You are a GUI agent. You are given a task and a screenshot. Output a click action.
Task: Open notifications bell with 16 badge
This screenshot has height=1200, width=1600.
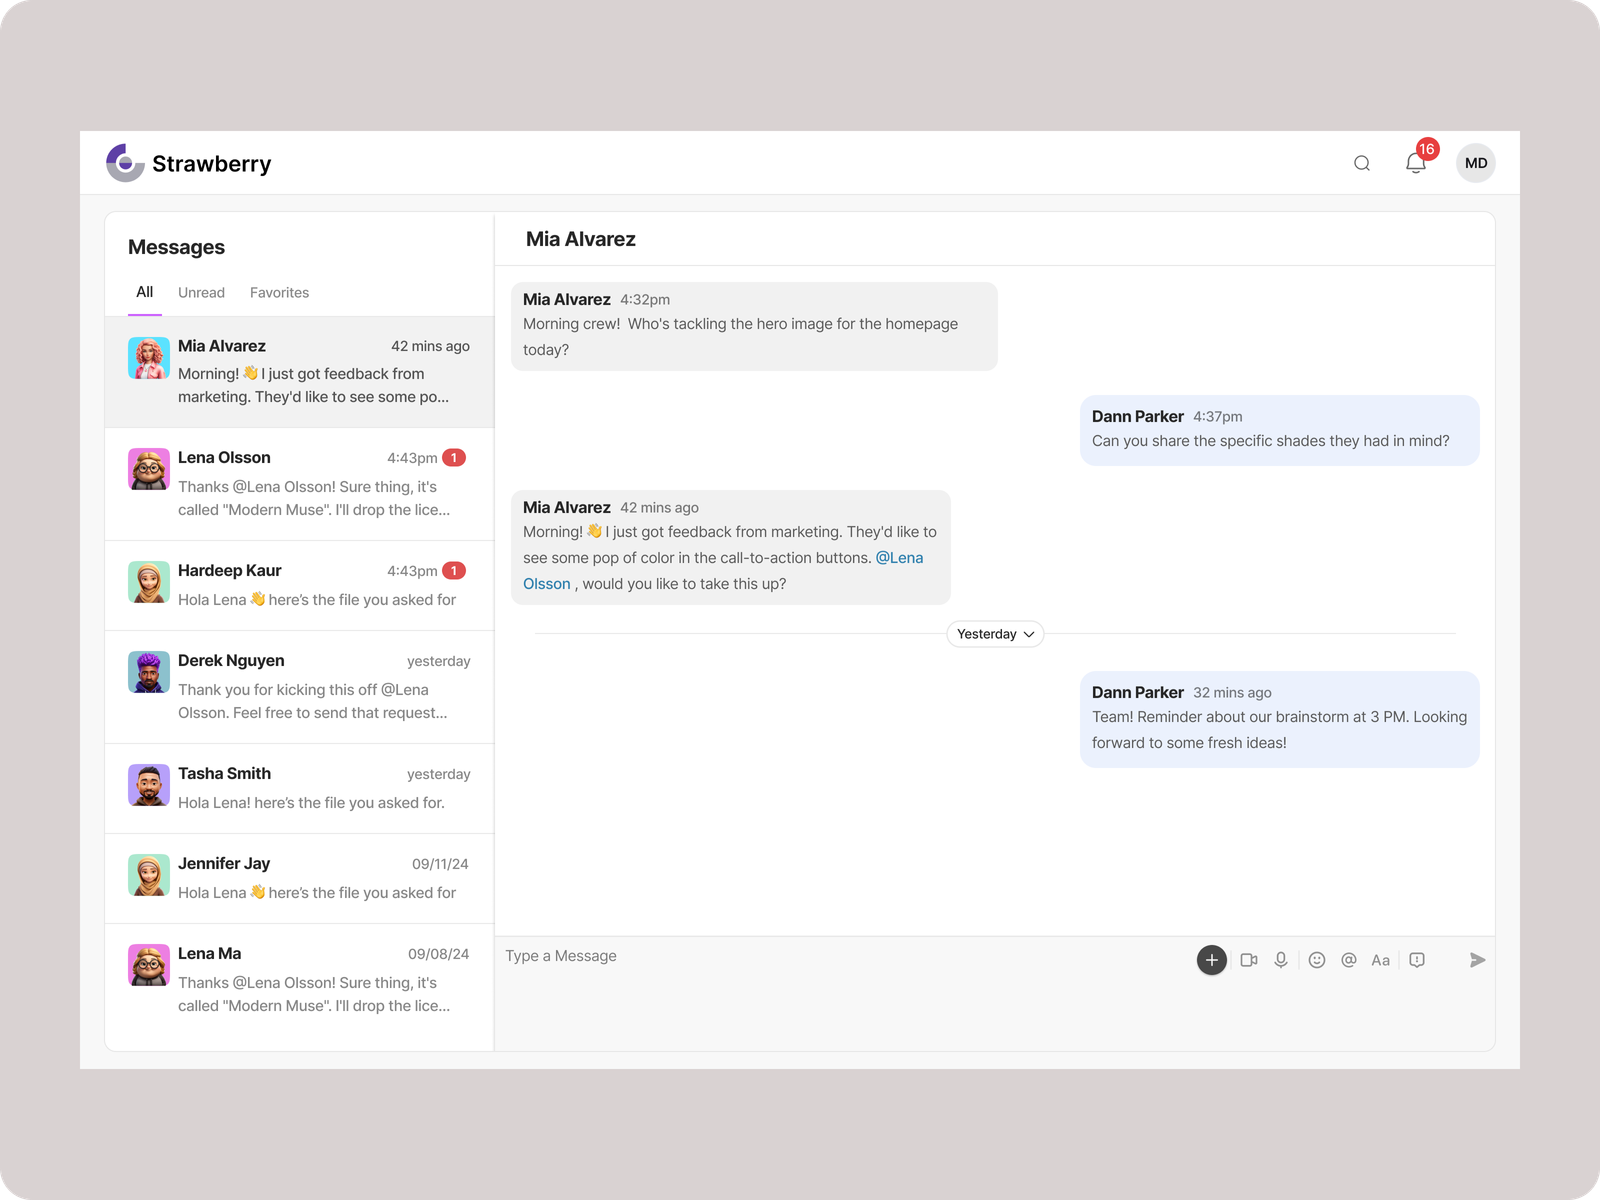pyautogui.click(x=1415, y=163)
